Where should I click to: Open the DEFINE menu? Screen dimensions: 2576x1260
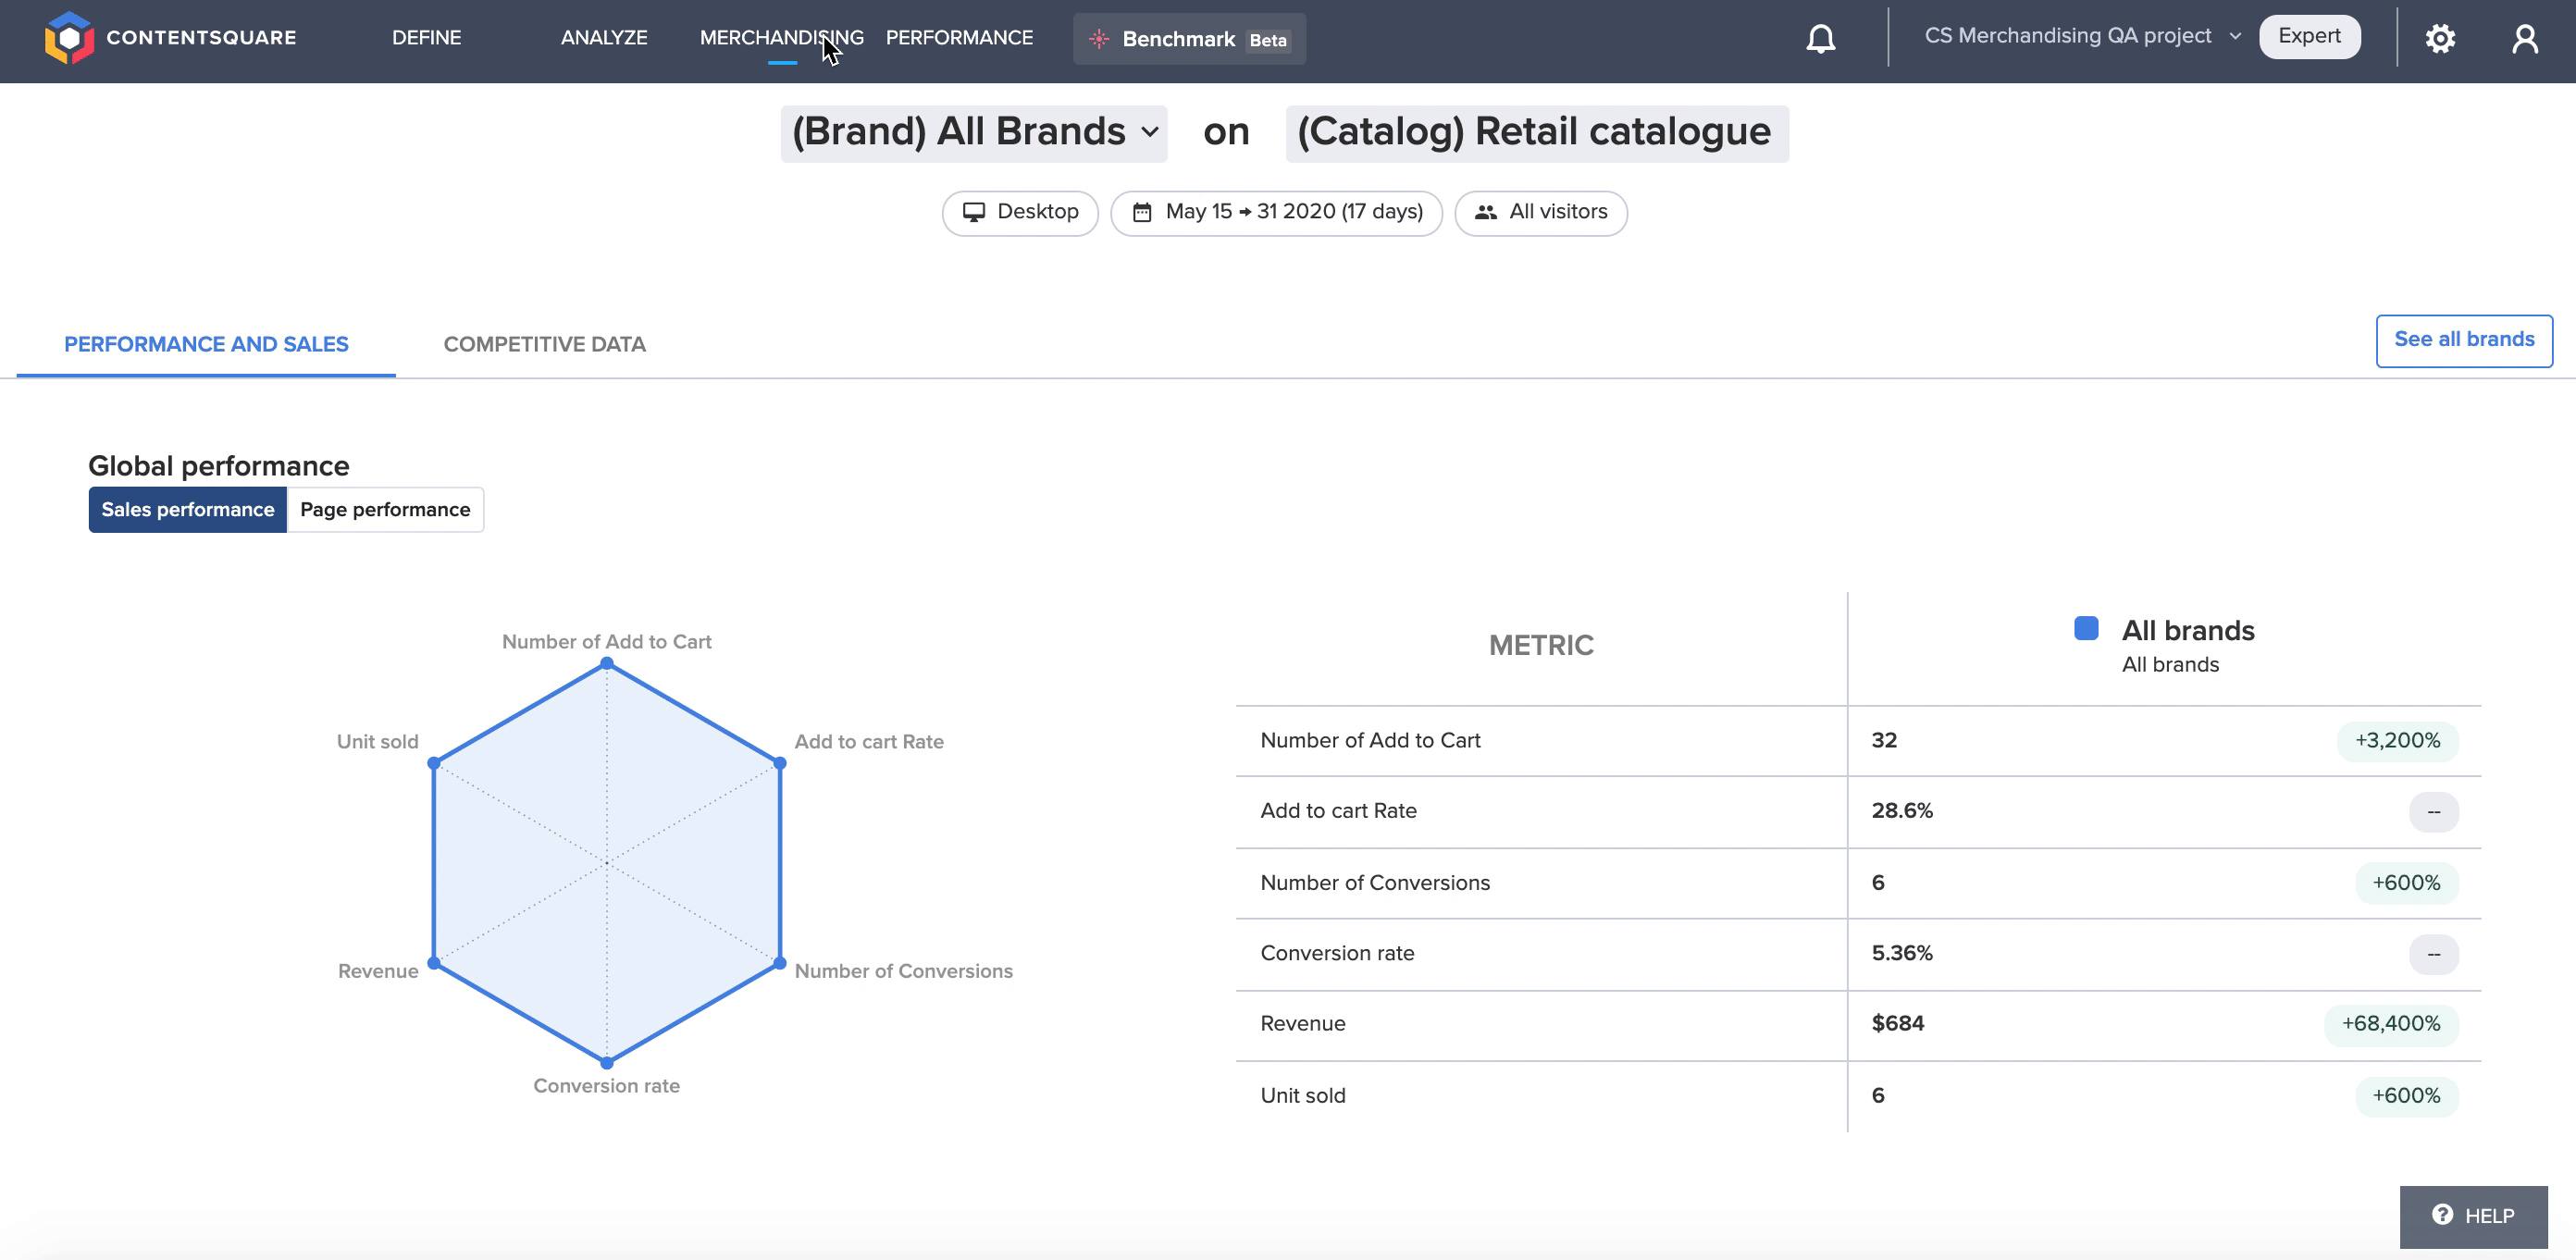pyautogui.click(x=426, y=38)
